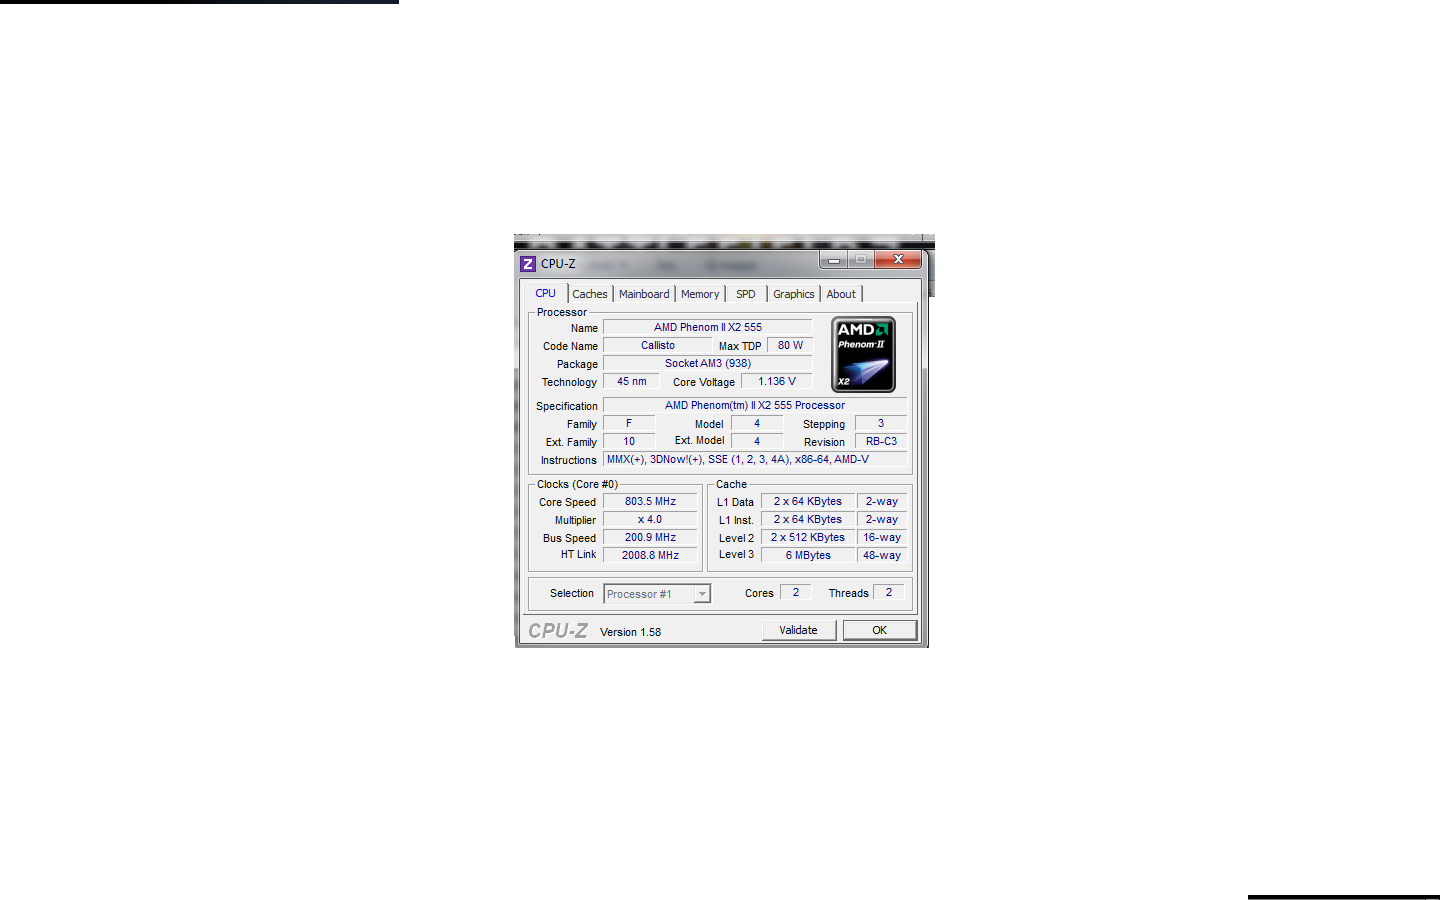Click the disabled maximize button
Viewport: 1440px width, 900px height.
tap(861, 259)
